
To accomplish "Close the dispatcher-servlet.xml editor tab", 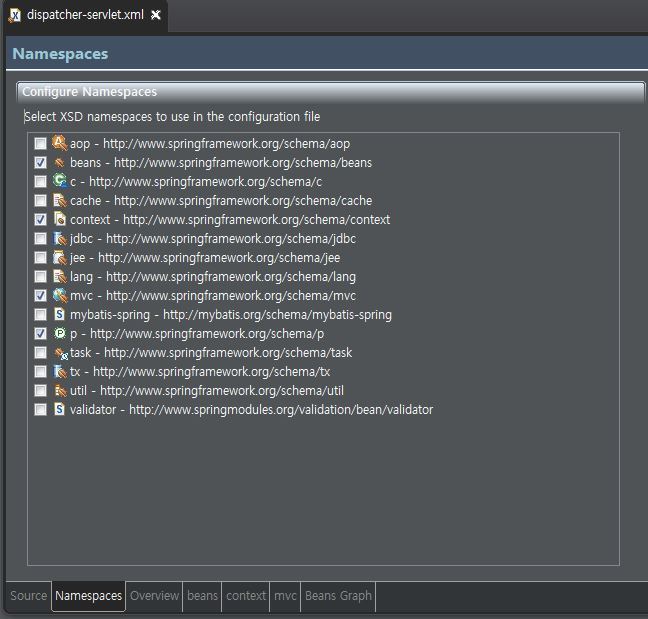I will (156, 15).
